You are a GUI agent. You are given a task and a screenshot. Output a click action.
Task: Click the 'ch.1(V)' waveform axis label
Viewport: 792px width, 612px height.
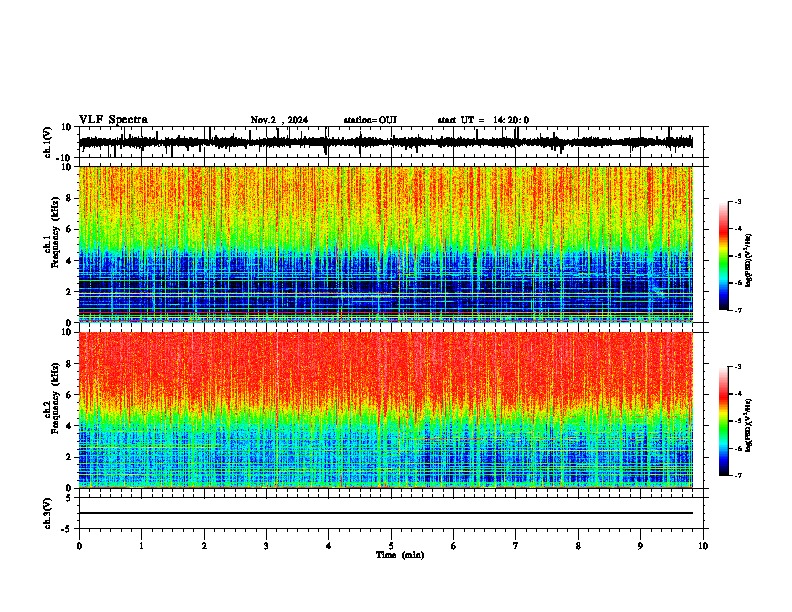coord(48,142)
